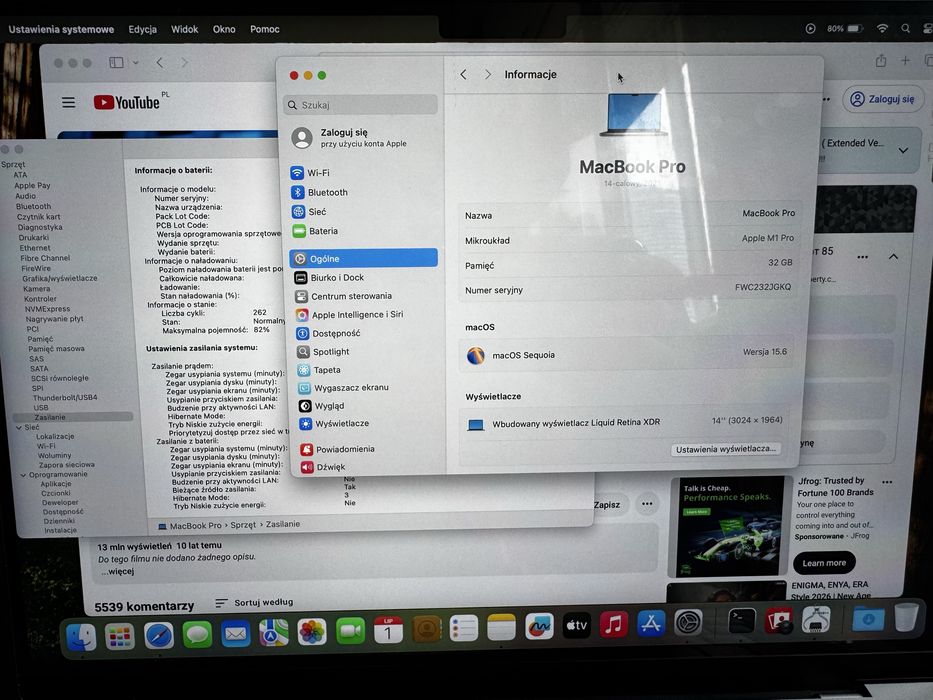Click Zaloguj się with Apple account
Viewport: 933px width, 700px height.
pos(349,138)
